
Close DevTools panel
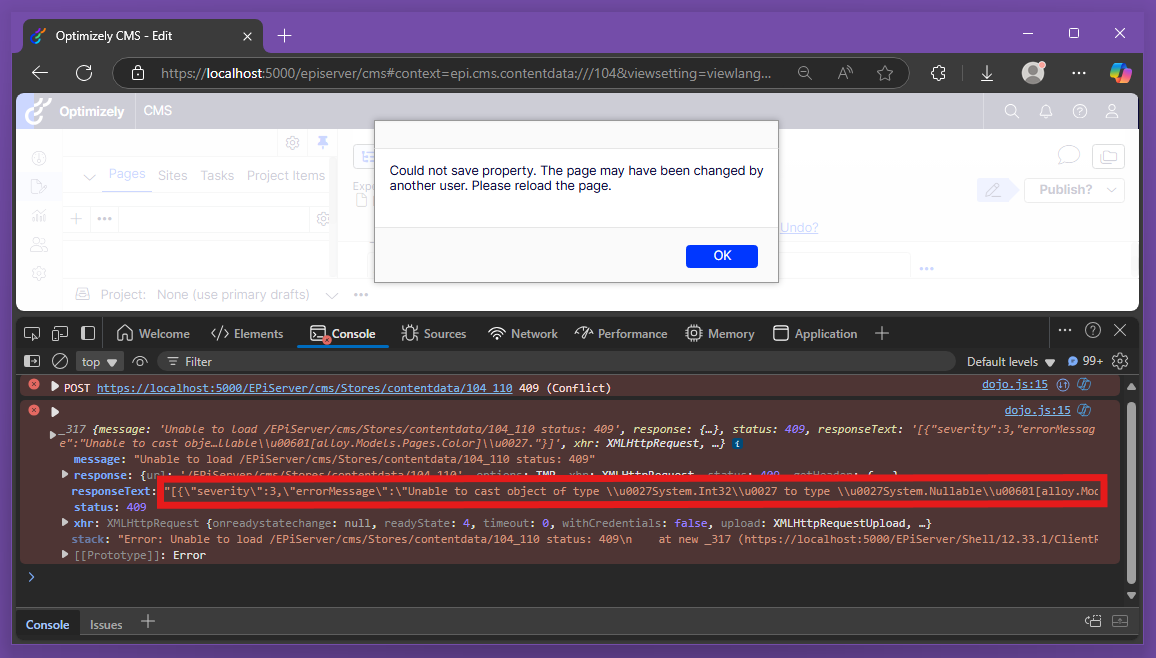(x=1120, y=330)
